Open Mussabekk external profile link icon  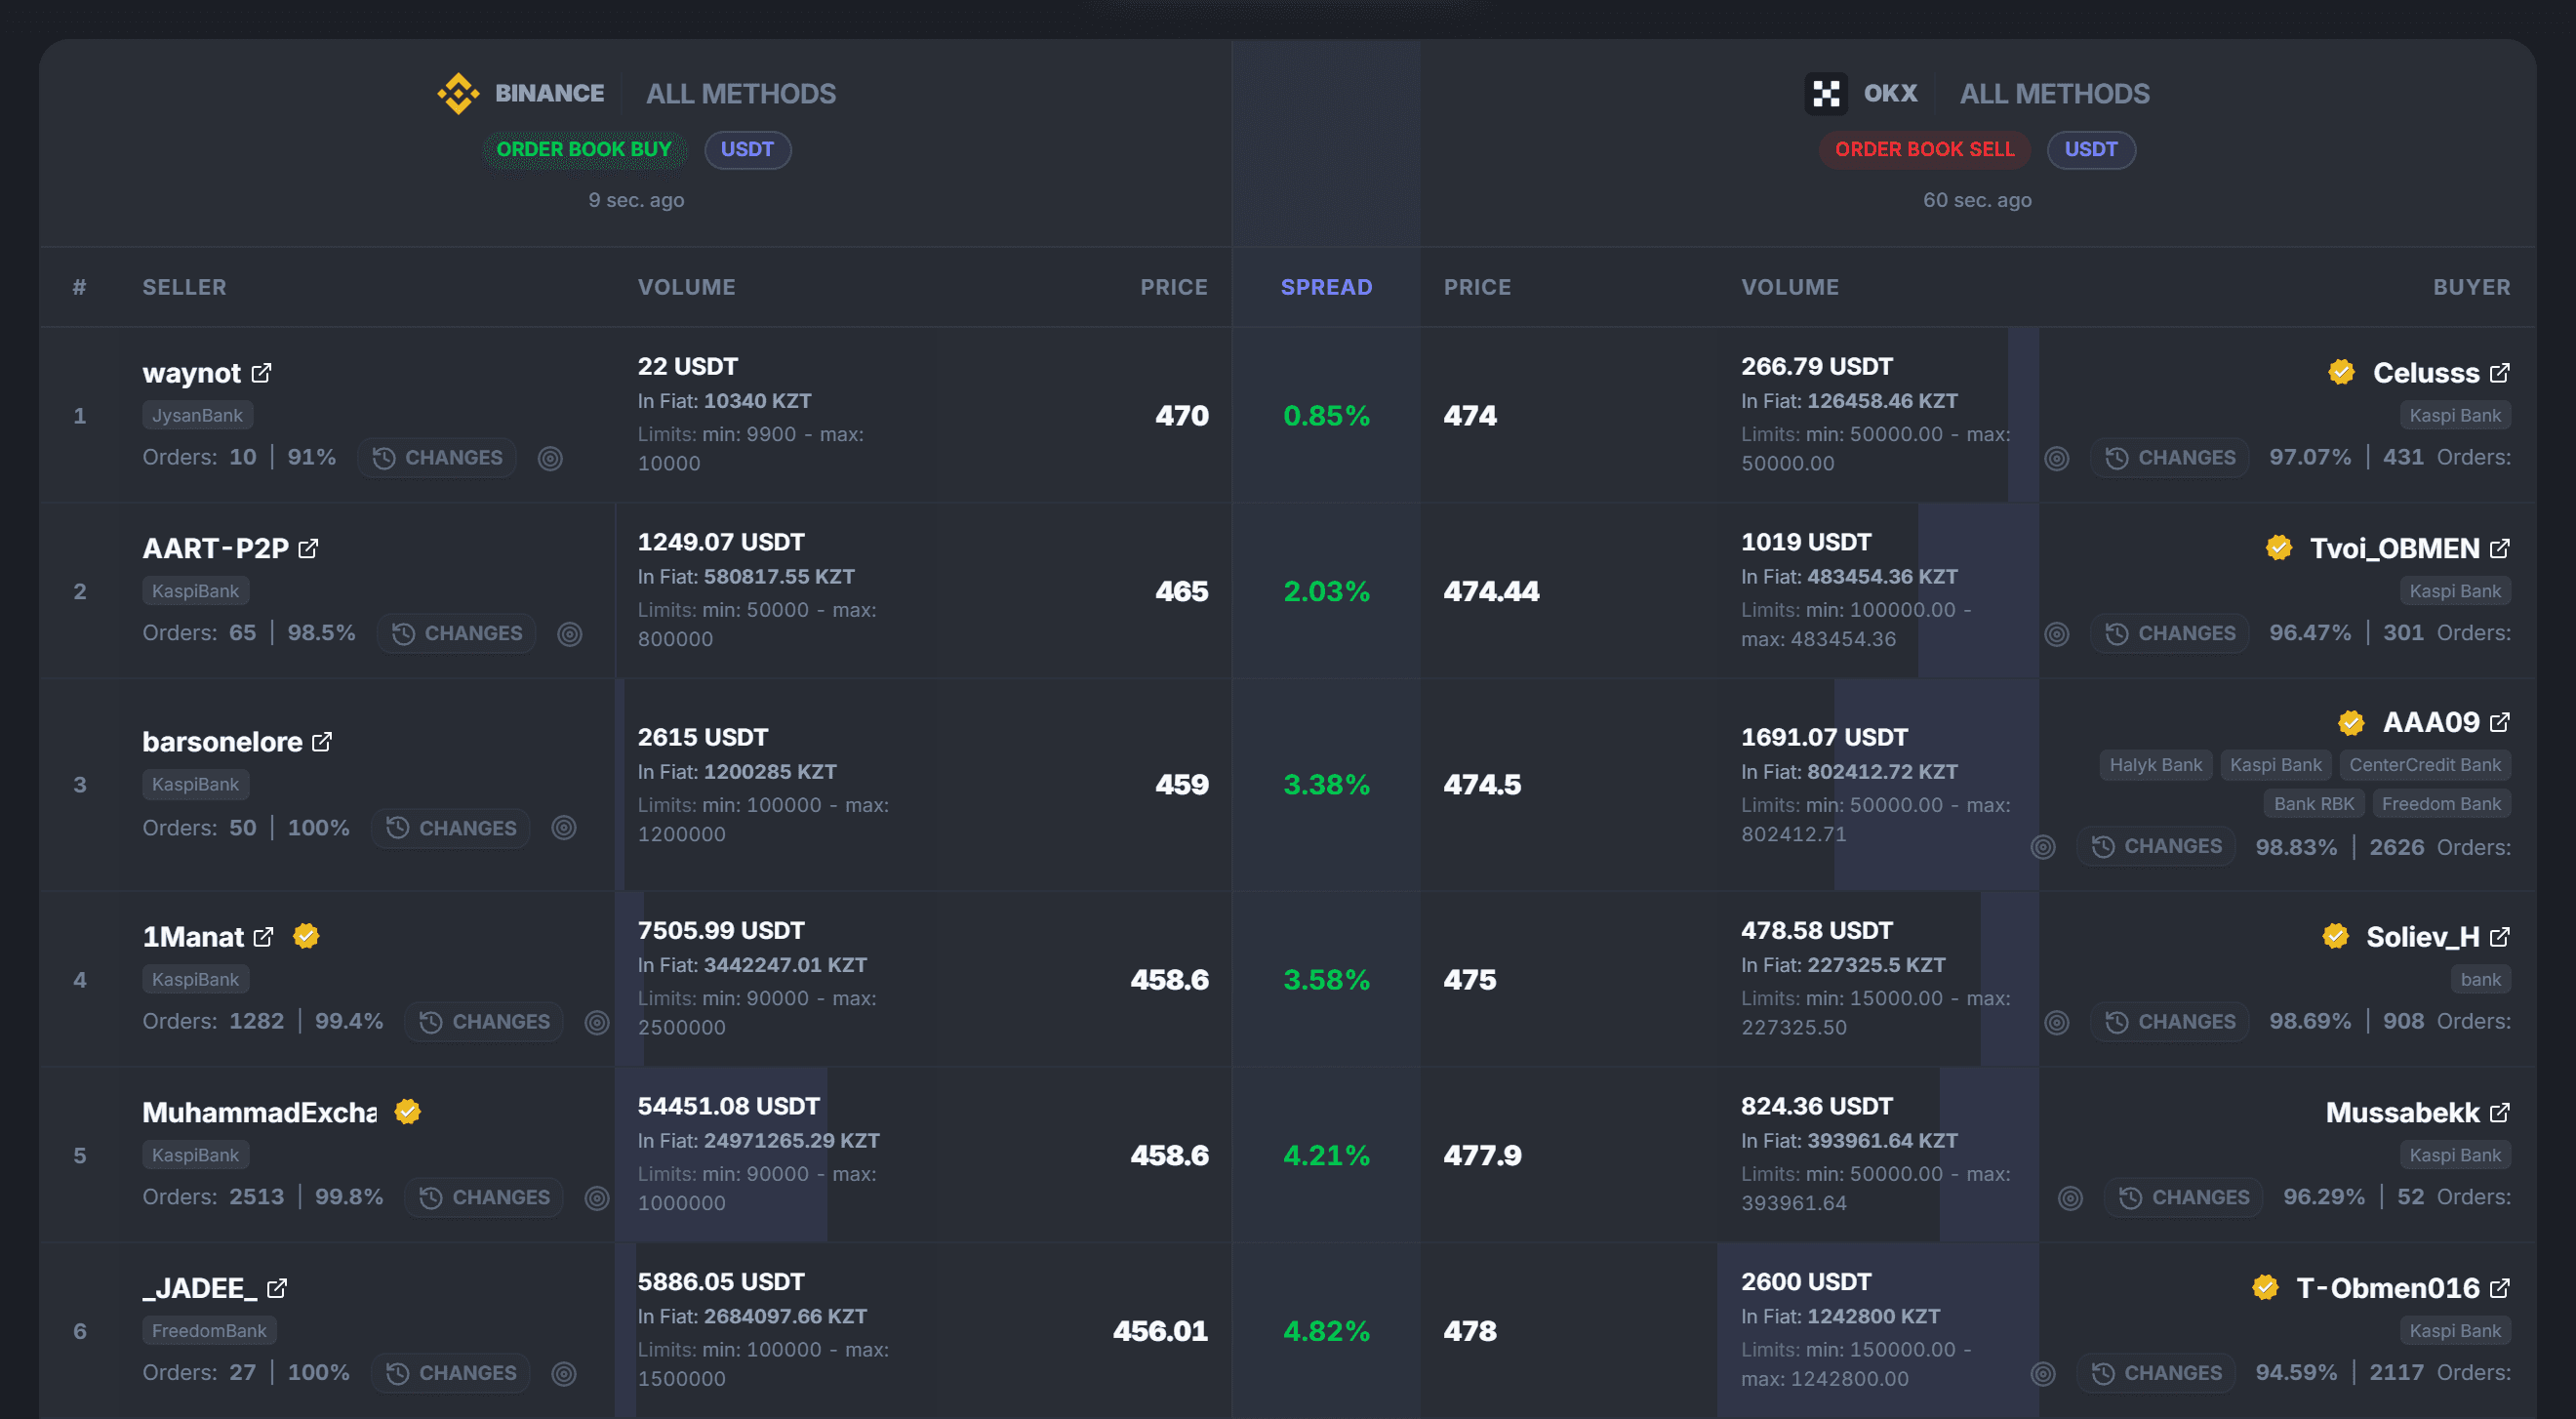tap(2499, 1113)
